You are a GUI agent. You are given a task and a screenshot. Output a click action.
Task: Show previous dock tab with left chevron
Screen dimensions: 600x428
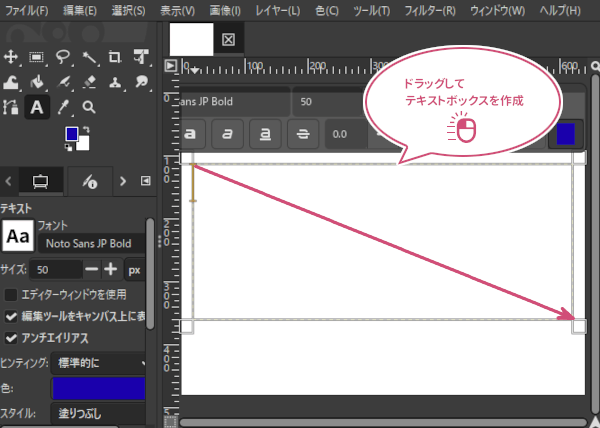point(8,181)
